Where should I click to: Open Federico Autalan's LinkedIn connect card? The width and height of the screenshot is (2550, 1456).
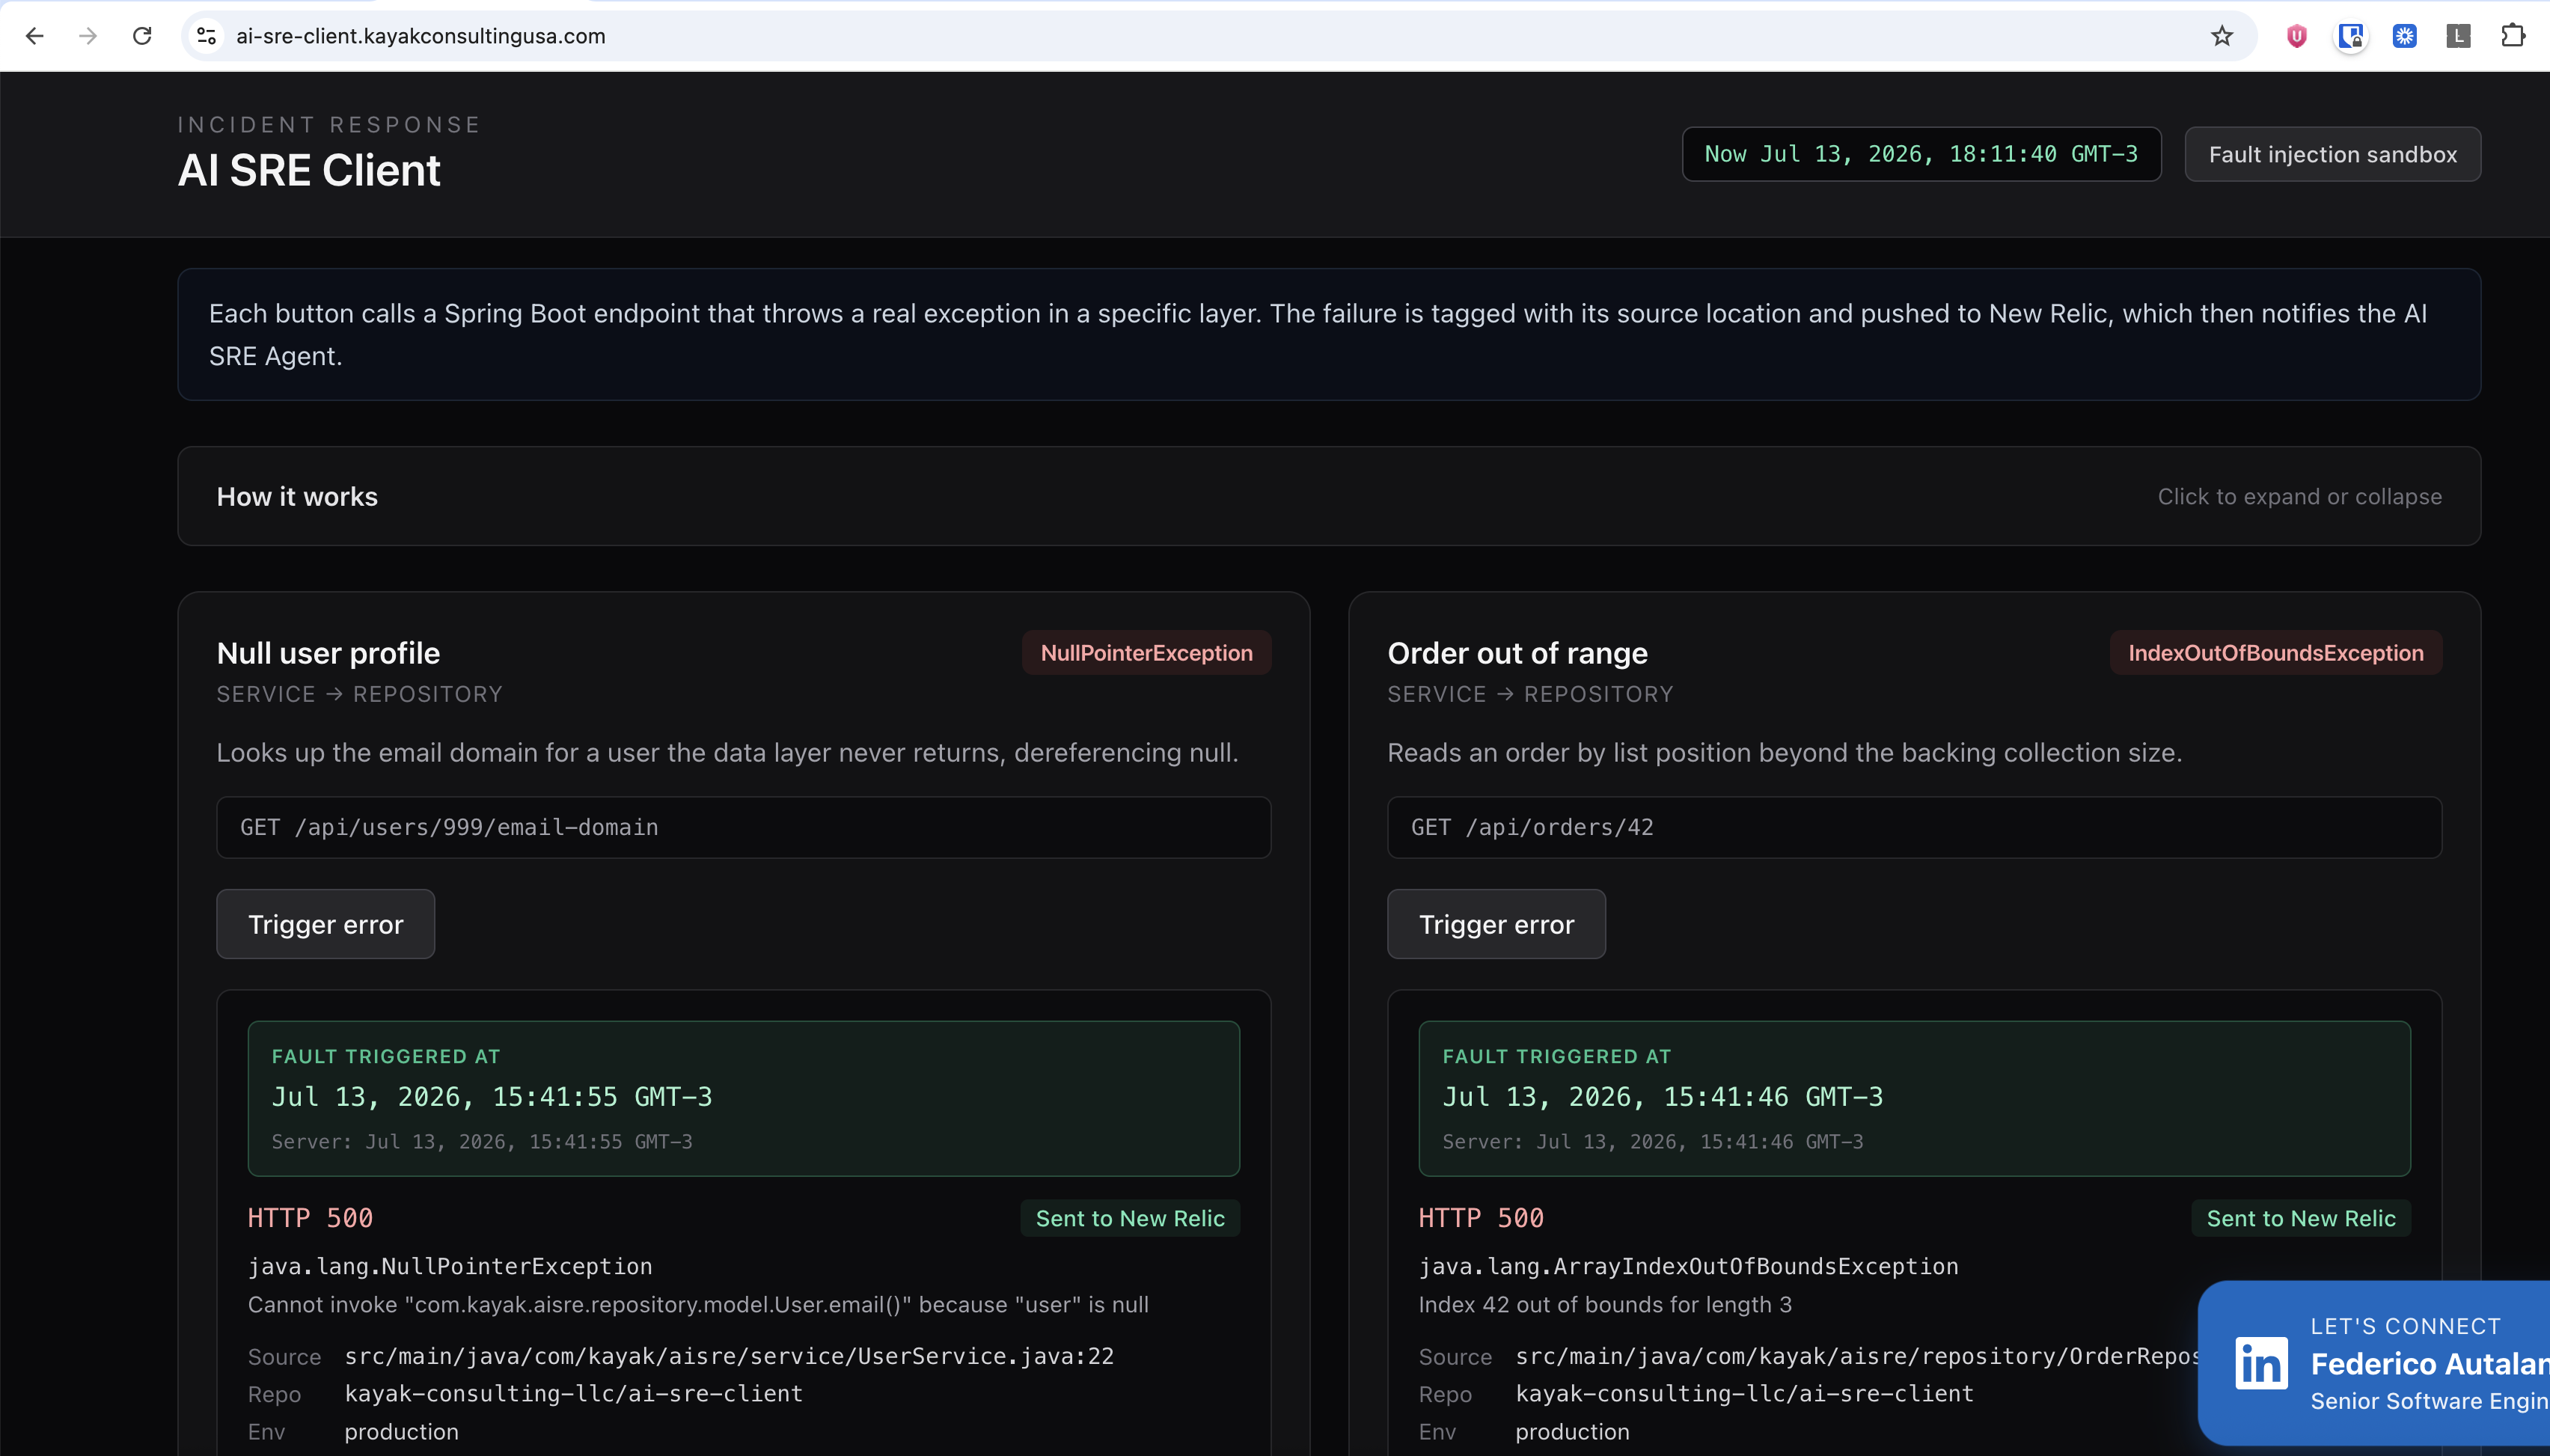click(x=2374, y=1363)
